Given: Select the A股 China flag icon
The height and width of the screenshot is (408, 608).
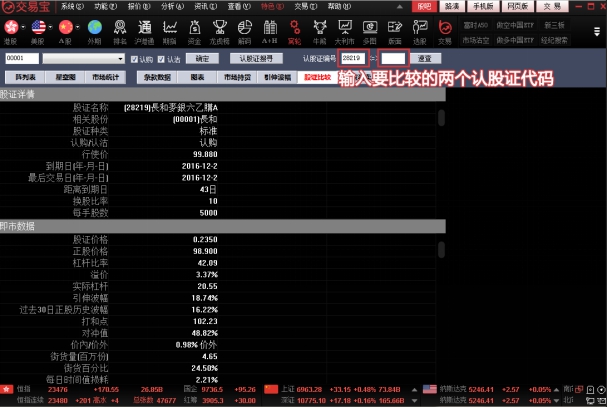Looking at the screenshot, I should [66, 31].
